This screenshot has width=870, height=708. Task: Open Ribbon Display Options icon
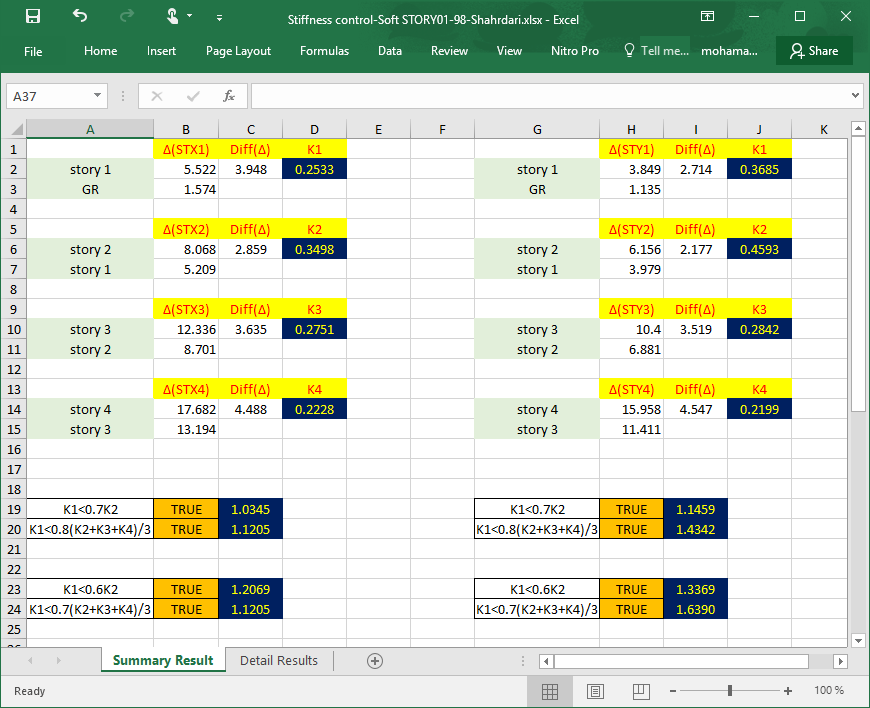707,17
